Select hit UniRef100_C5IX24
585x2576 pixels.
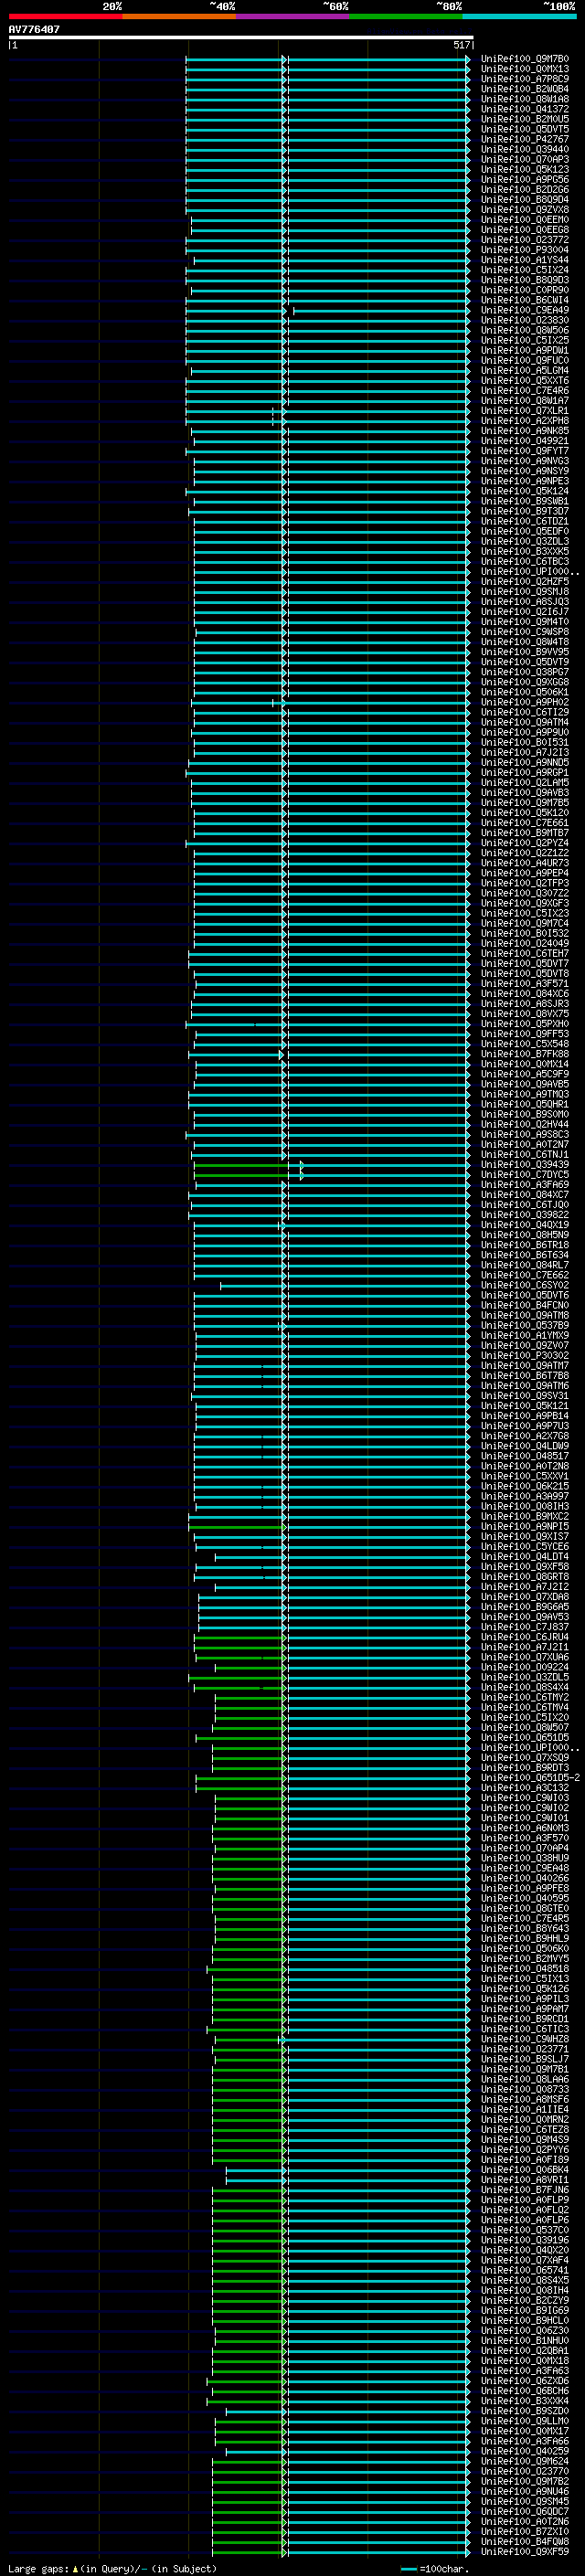point(525,270)
